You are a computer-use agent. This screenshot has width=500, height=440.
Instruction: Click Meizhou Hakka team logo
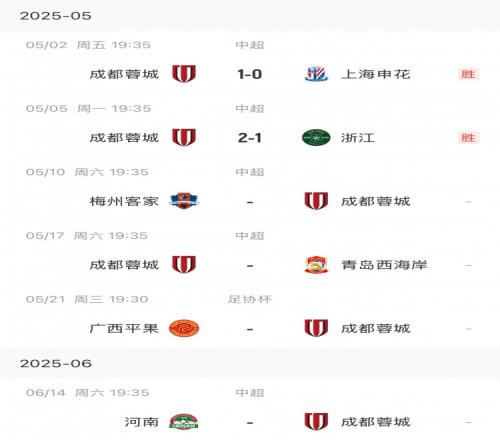point(184,201)
